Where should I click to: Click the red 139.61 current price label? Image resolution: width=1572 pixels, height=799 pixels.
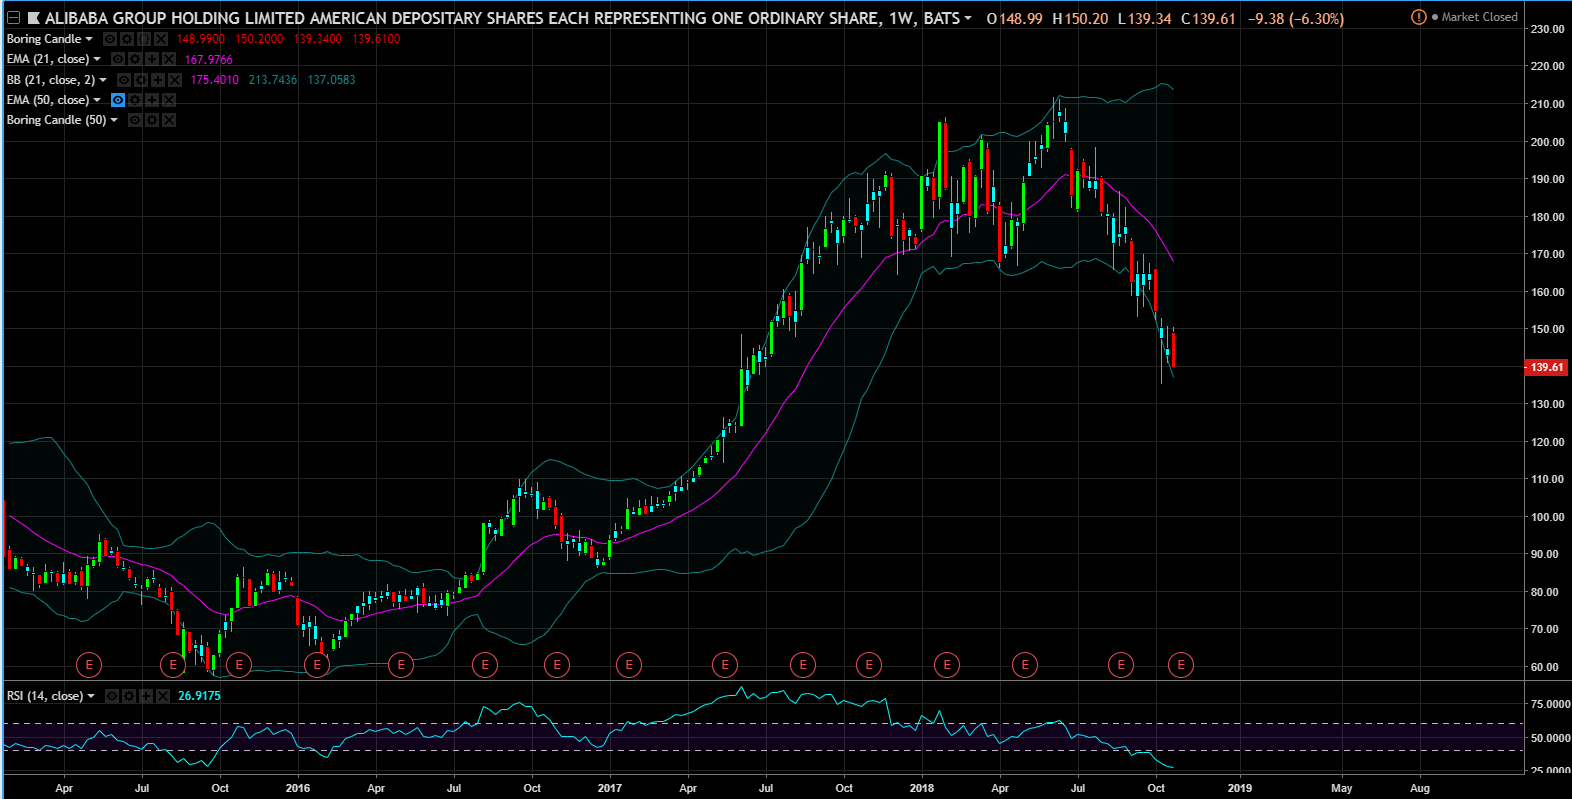tap(1546, 367)
